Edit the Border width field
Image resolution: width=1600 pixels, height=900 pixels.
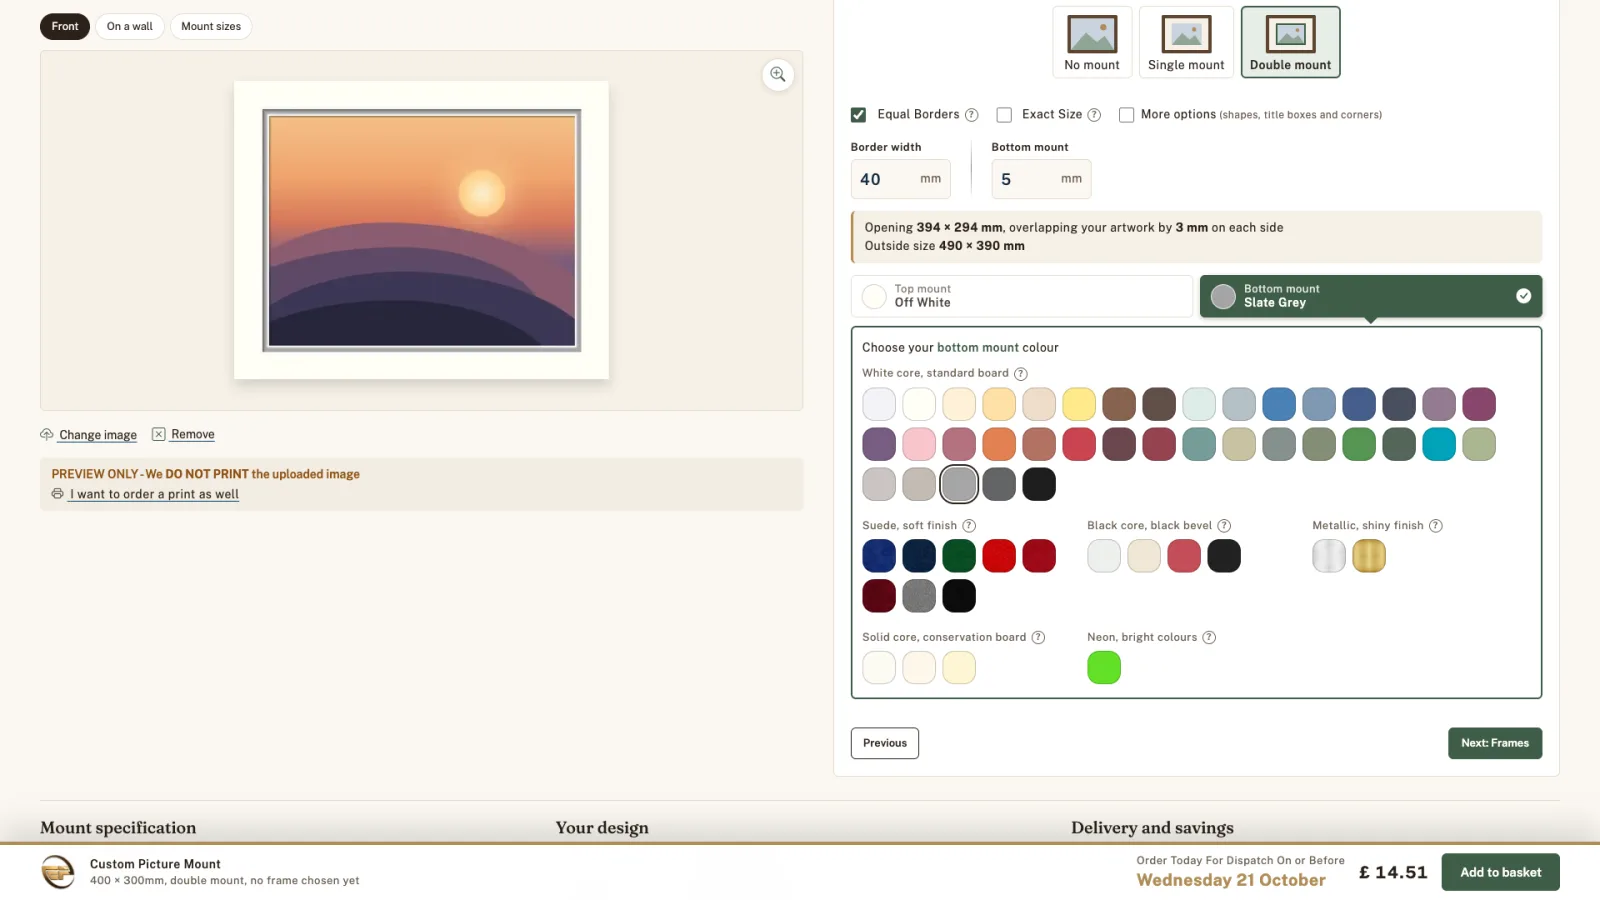(900, 179)
